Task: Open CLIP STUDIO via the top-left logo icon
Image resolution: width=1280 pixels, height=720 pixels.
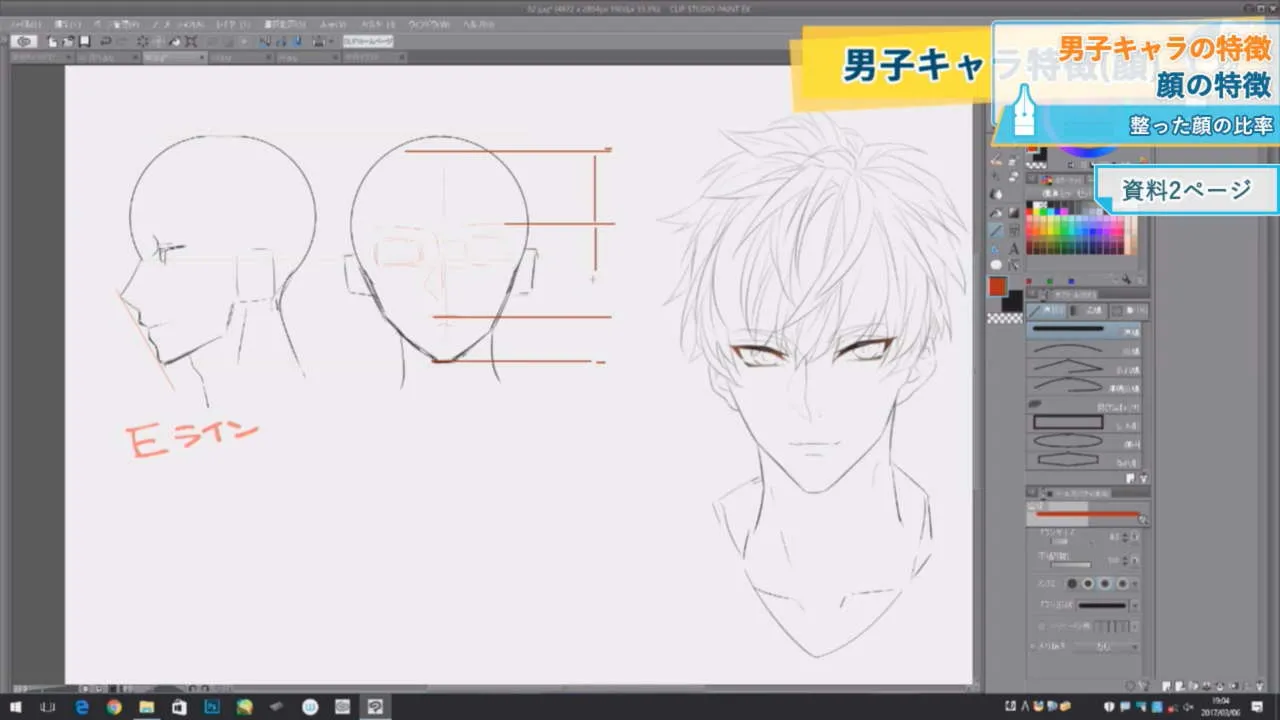Action: [x=24, y=41]
